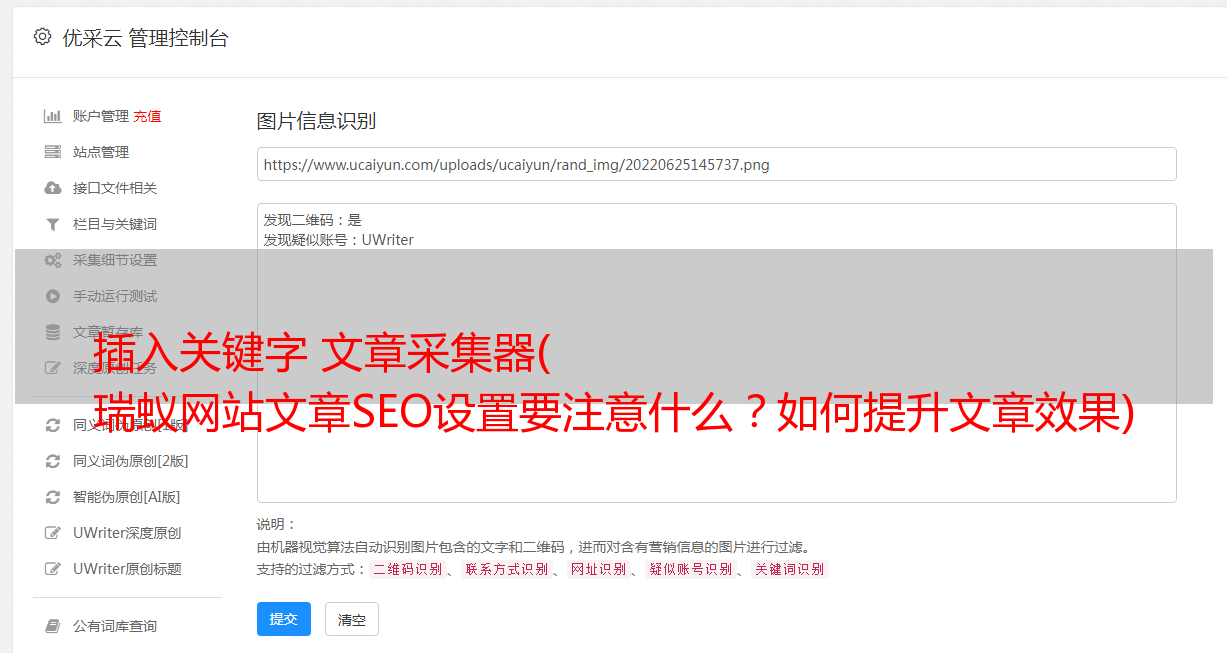This screenshot has width=1227, height=653.
Task: Click the 优采云 管理控制台 title
Action: [145, 38]
